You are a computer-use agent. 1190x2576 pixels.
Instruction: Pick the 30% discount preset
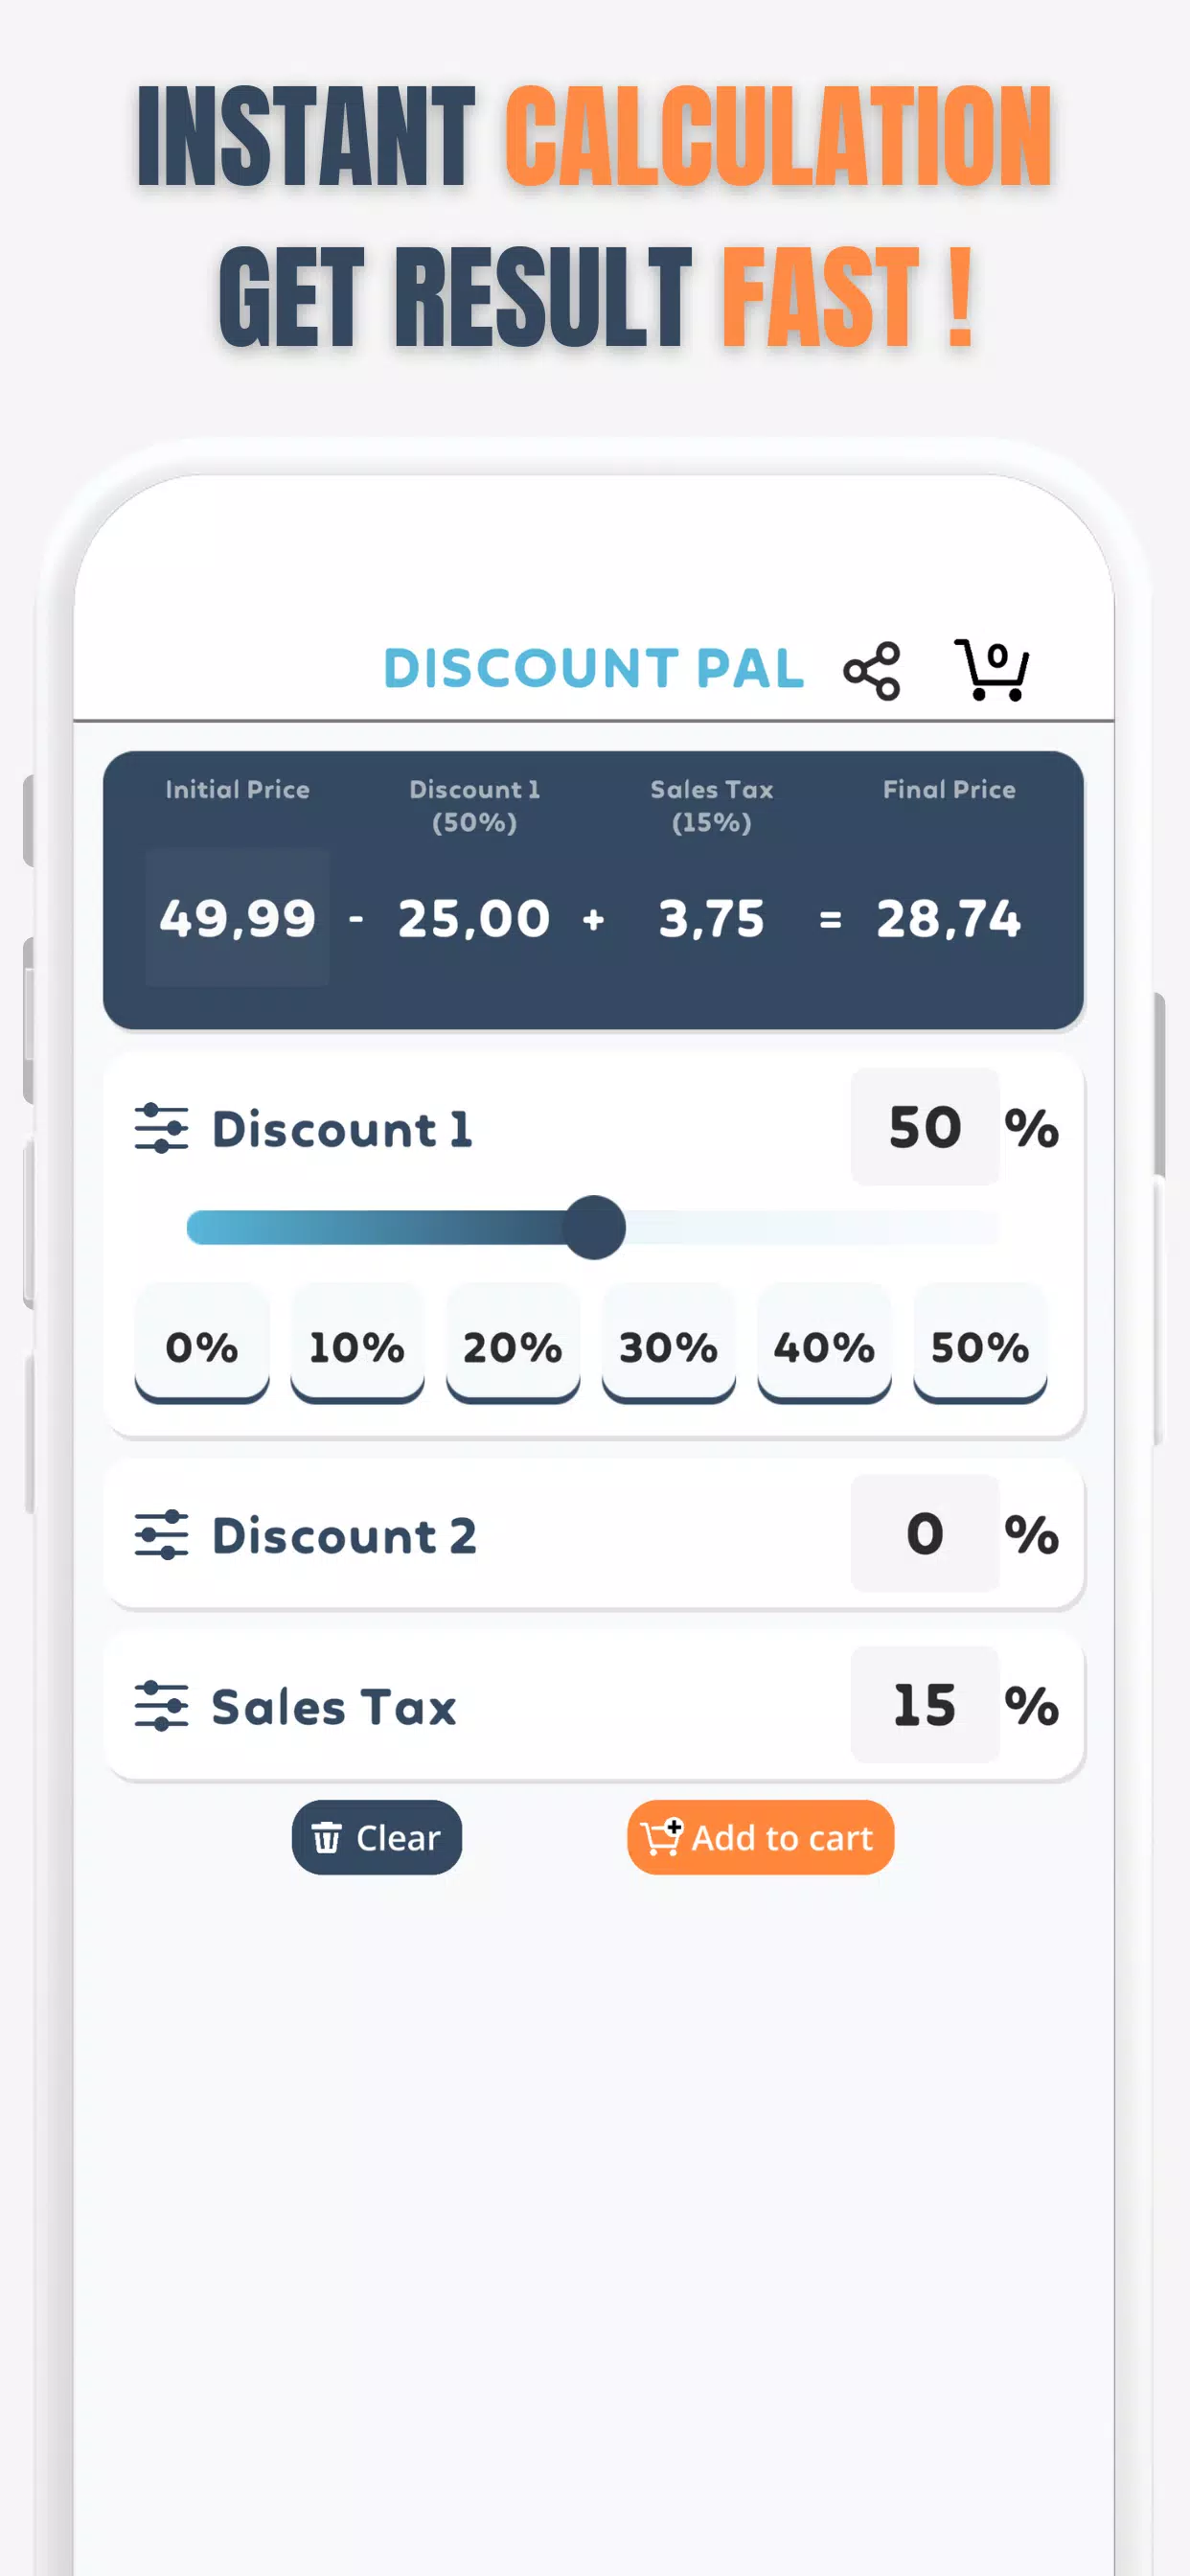[x=669, y=1346]
